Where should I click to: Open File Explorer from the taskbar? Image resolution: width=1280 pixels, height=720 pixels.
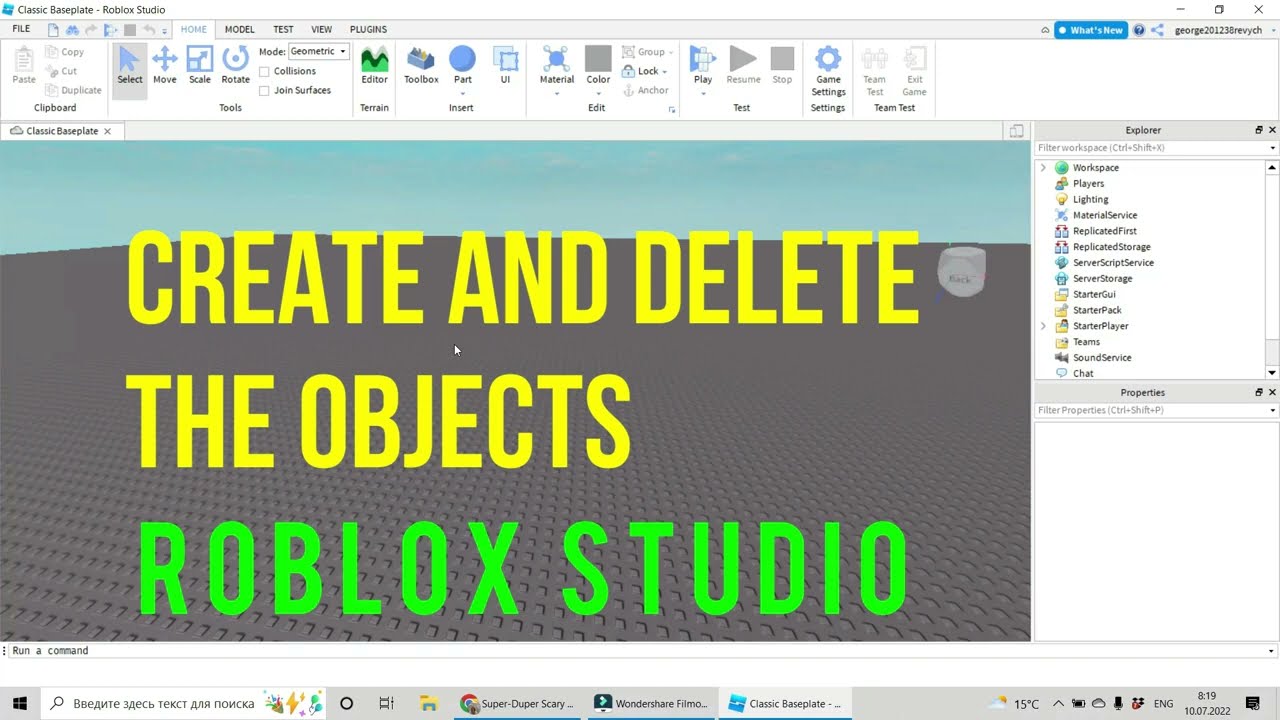(428, 703)
